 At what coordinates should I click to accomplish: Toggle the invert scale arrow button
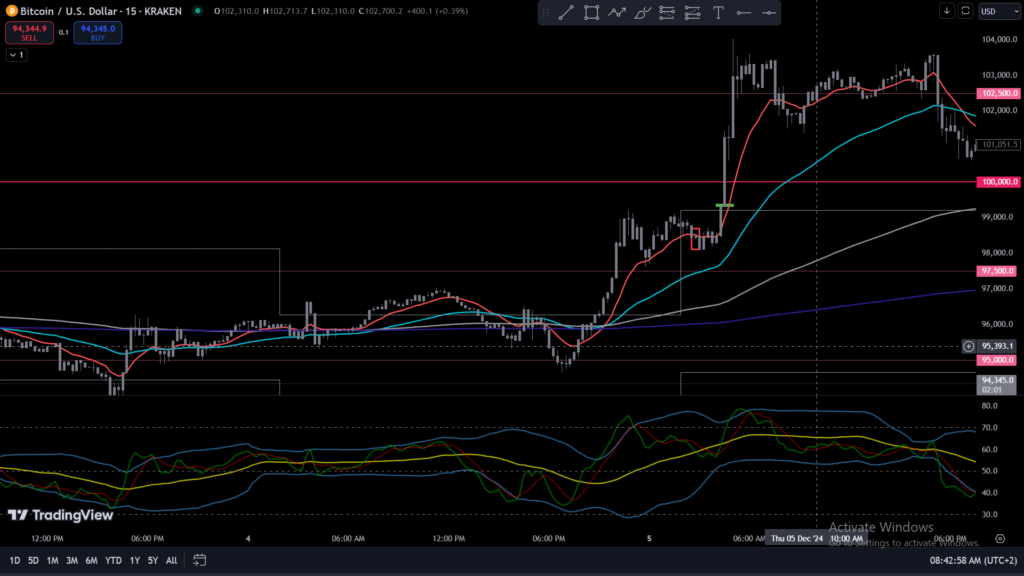[947, 11]
